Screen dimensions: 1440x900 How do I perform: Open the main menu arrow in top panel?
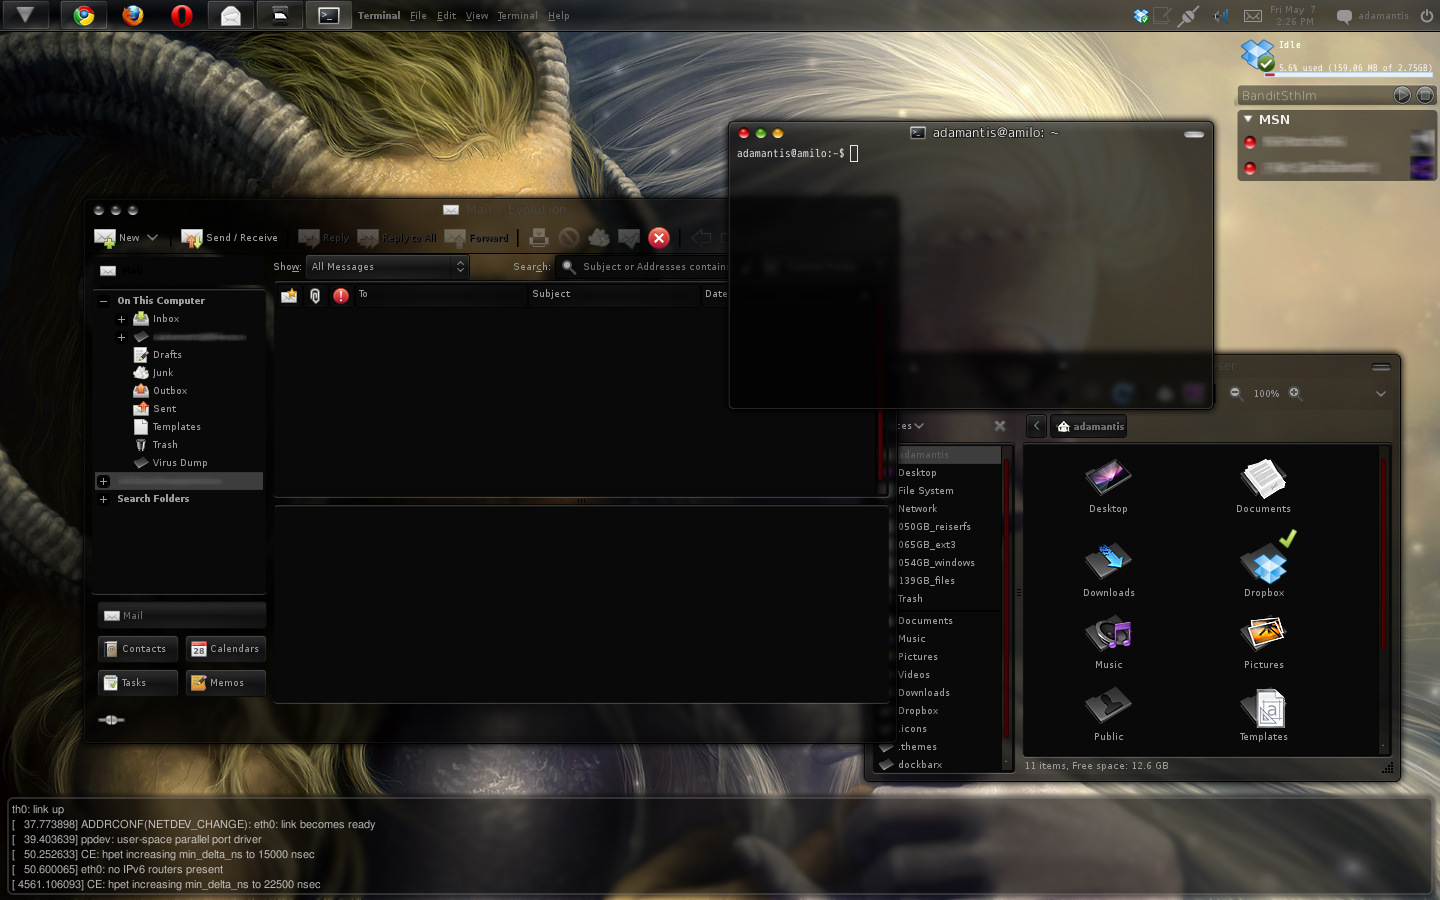[27, 15]
